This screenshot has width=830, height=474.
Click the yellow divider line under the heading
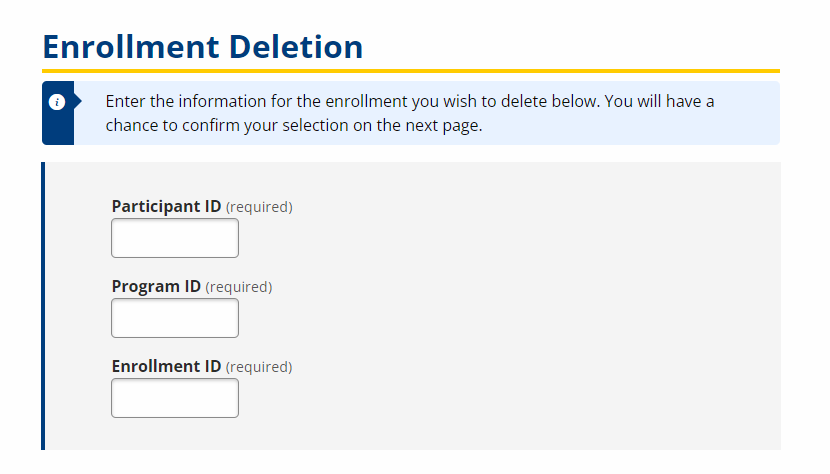pos(410,71)
